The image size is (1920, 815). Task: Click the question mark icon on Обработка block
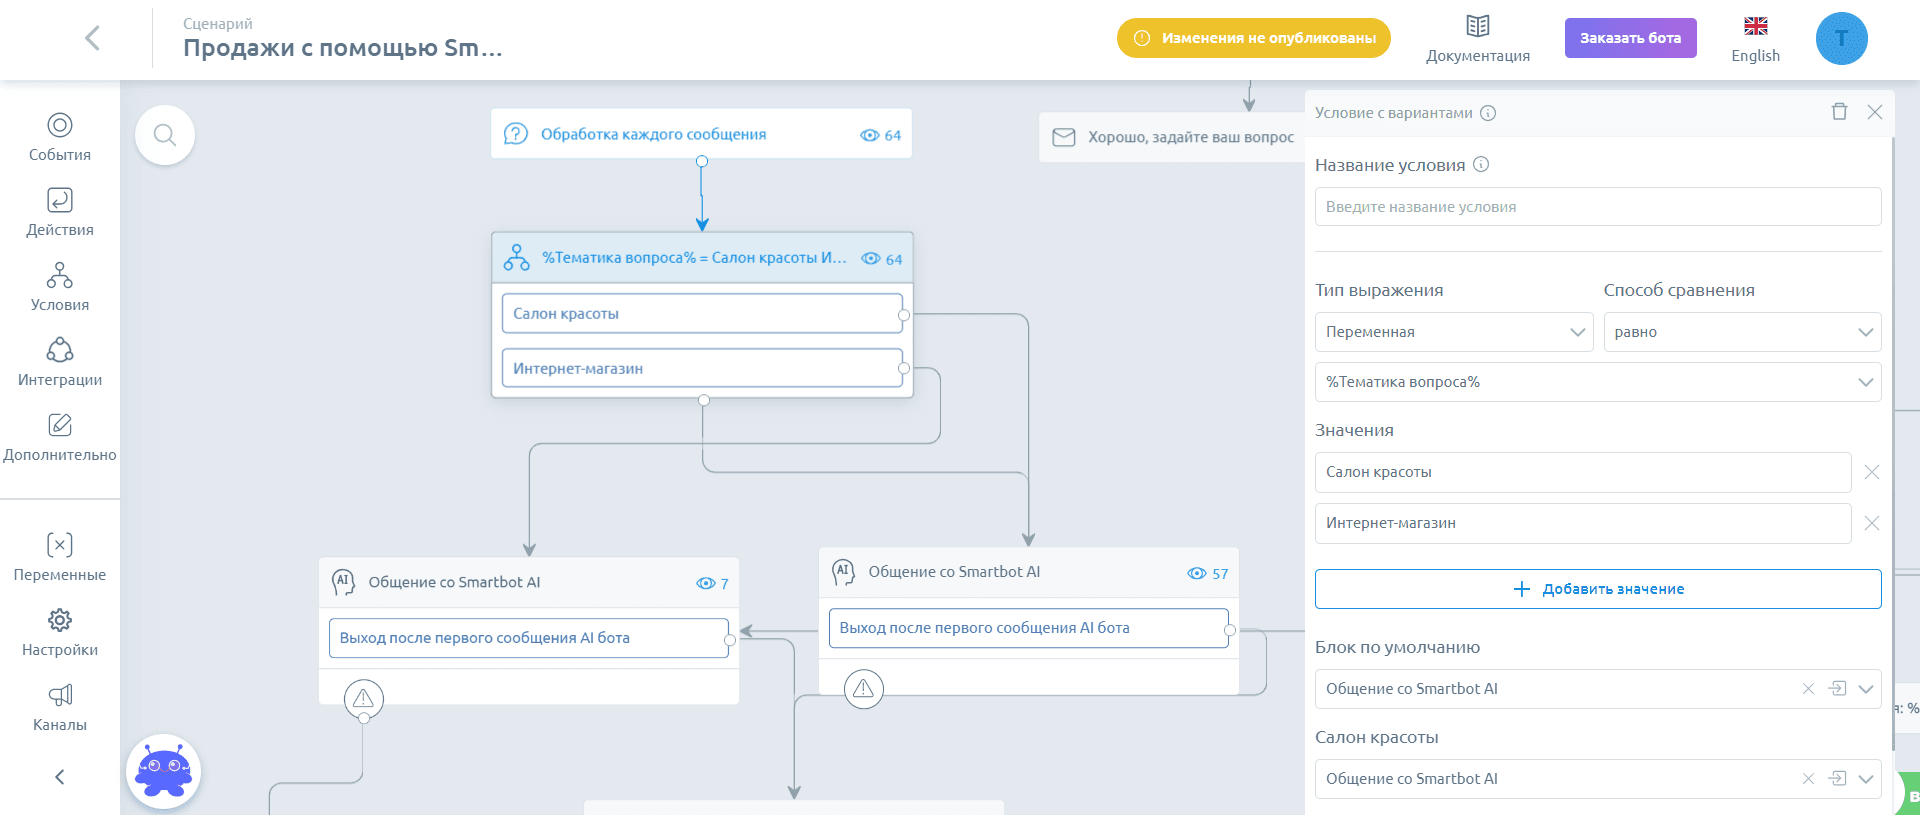click(516, 134)
